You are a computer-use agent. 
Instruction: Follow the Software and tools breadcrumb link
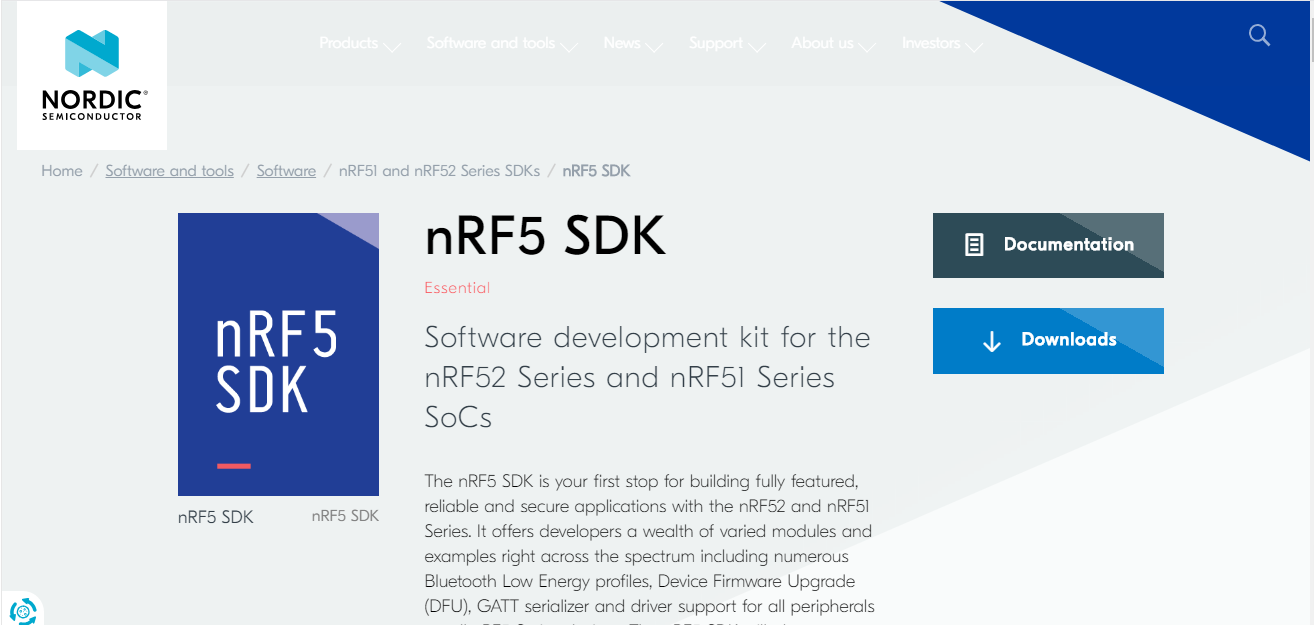pos(170,171)
